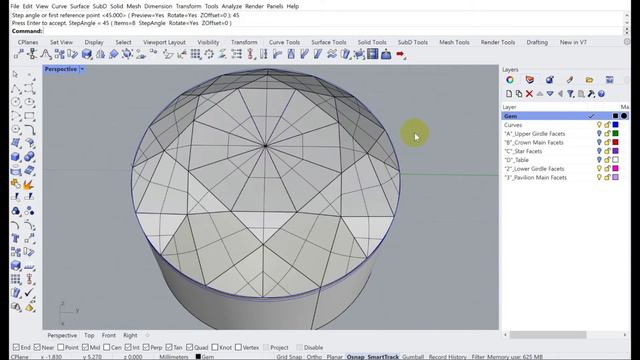Screen dimensions: 640x360
Task: Toggle the End osnap checkbox
Action: click(x=16, y=347)
